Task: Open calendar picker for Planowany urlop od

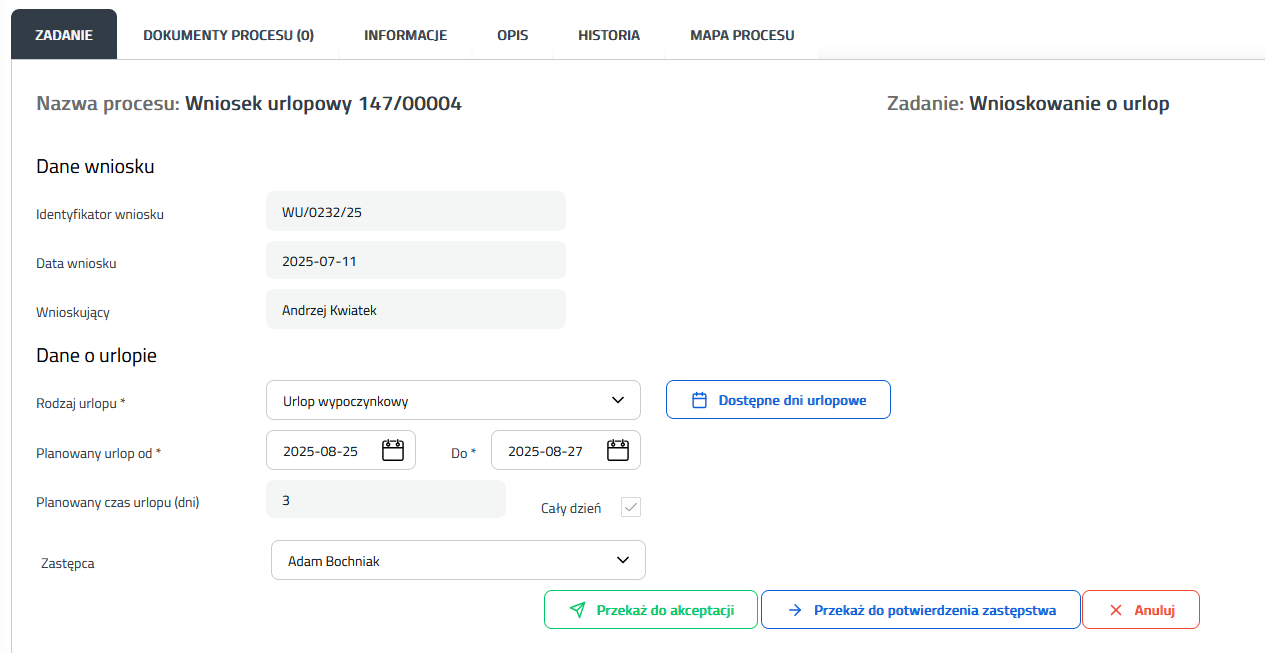Action: click(393, 450)
